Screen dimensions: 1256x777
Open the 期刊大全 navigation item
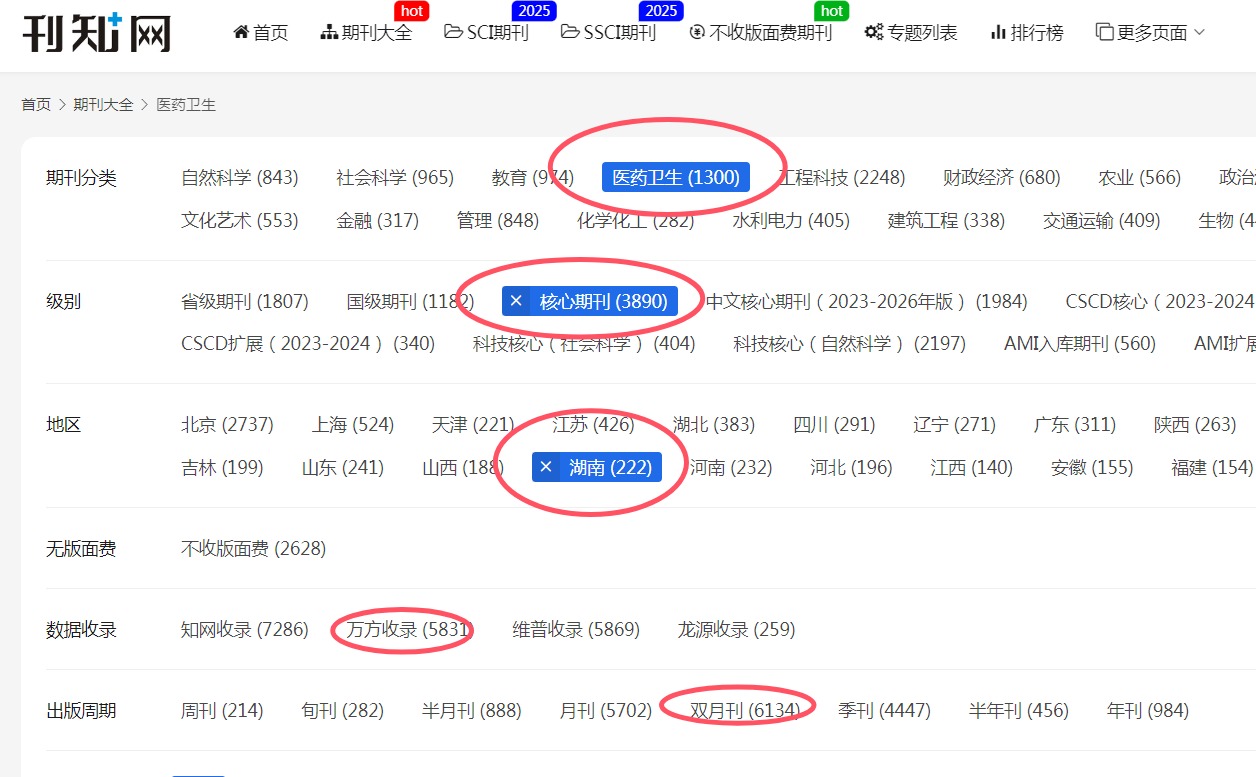tap(366, 33)
